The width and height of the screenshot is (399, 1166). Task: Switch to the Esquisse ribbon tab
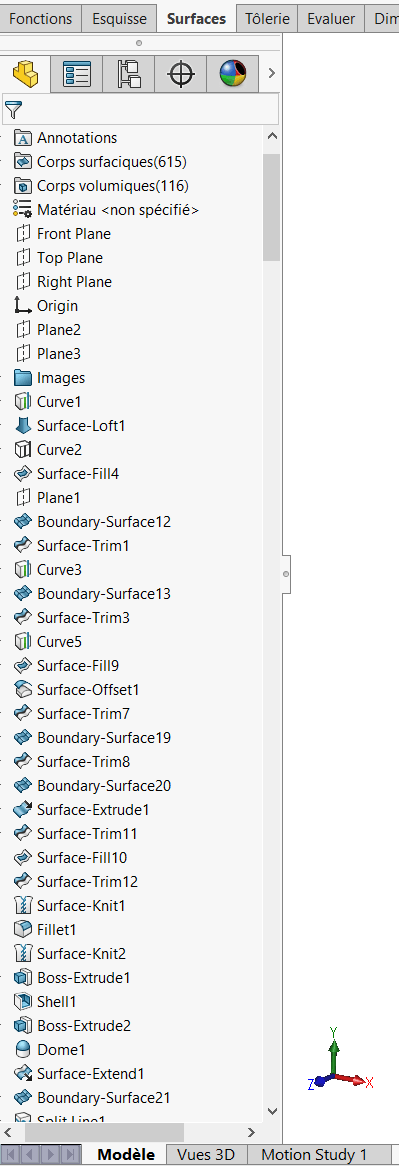pos(120,19)
